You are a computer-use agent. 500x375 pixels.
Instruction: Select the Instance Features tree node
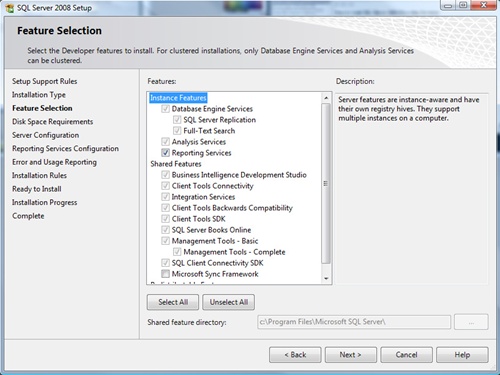coord(178,98)
